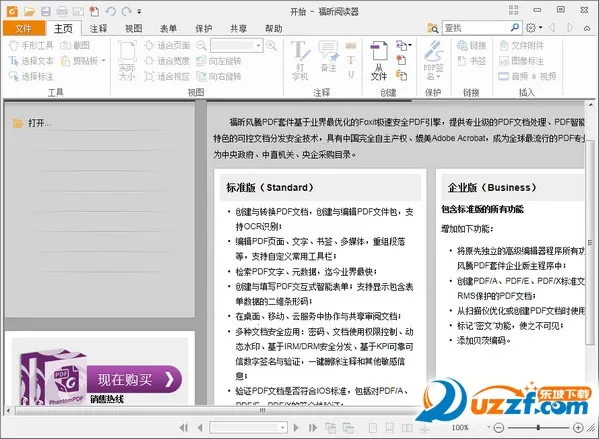Image resolution: width=599 pixels, height=439 pixels.
Task: Open the 文件 file menu tab
Action: (24, 29)
